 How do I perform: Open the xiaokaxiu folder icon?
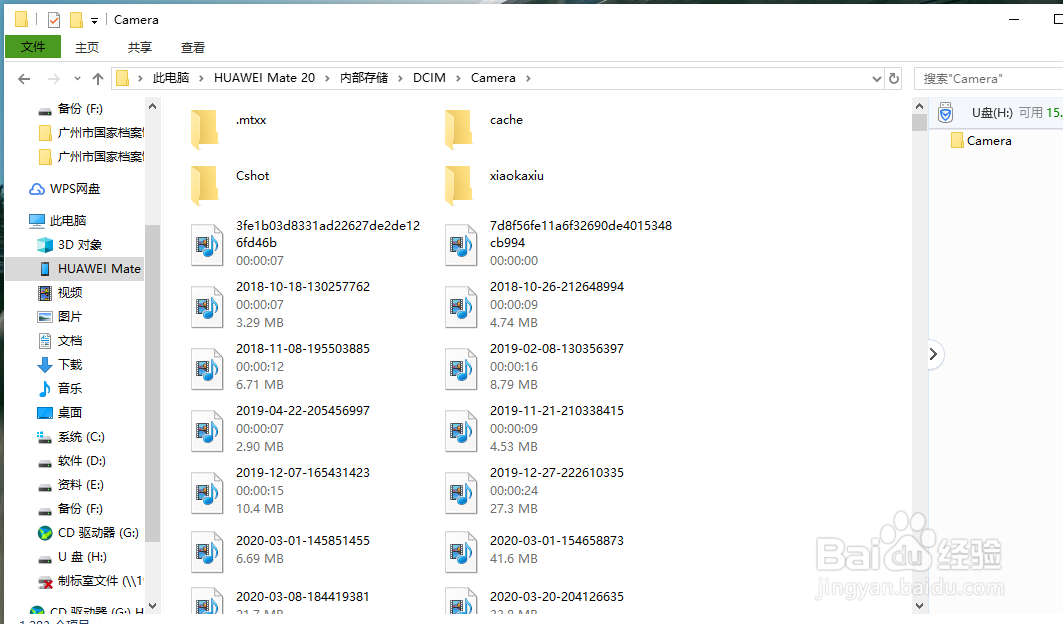click(x=459, y=185)
